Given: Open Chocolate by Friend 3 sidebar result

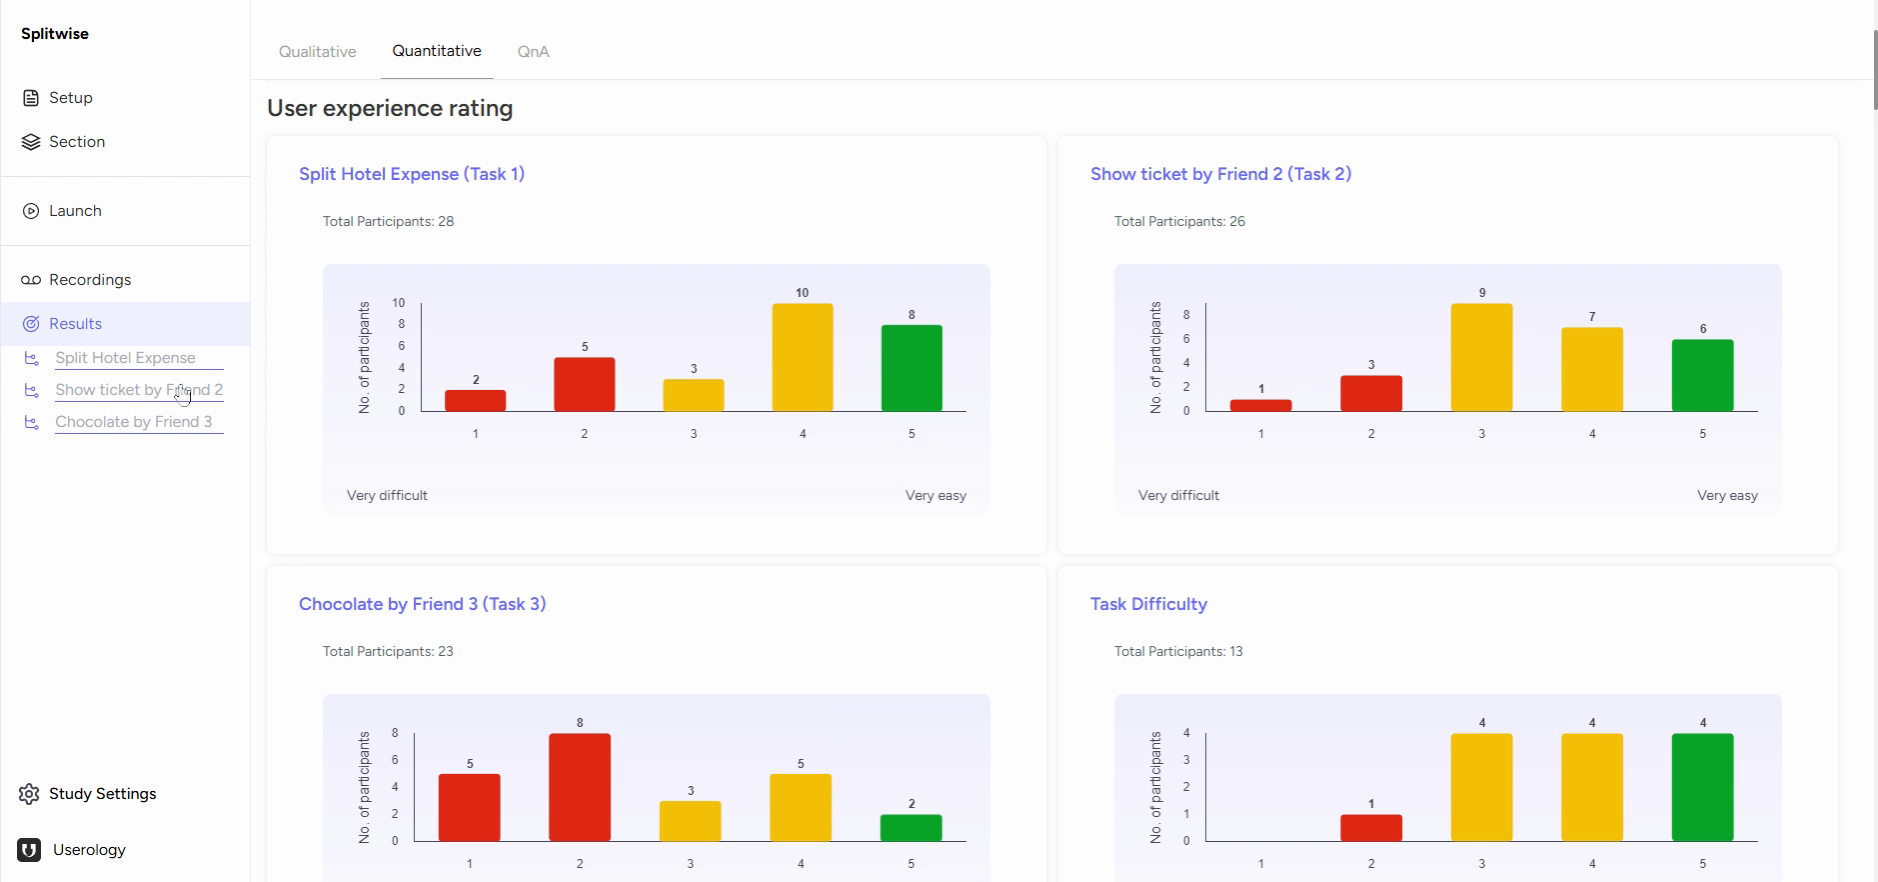Looking at the screenshot, I should point(134,422).
